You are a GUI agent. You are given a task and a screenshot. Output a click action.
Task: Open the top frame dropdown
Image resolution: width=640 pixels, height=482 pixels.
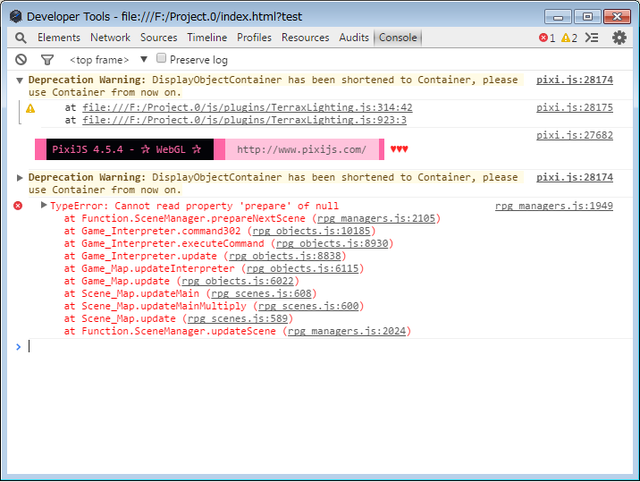pos(108,60)
